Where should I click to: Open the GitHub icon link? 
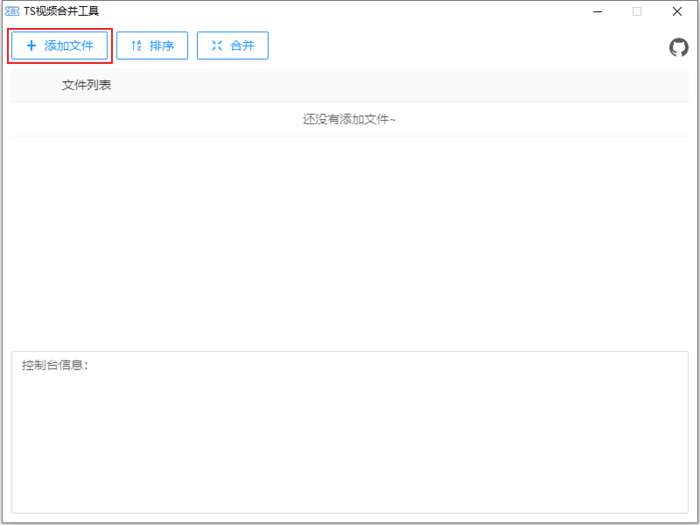coord(679,47)
